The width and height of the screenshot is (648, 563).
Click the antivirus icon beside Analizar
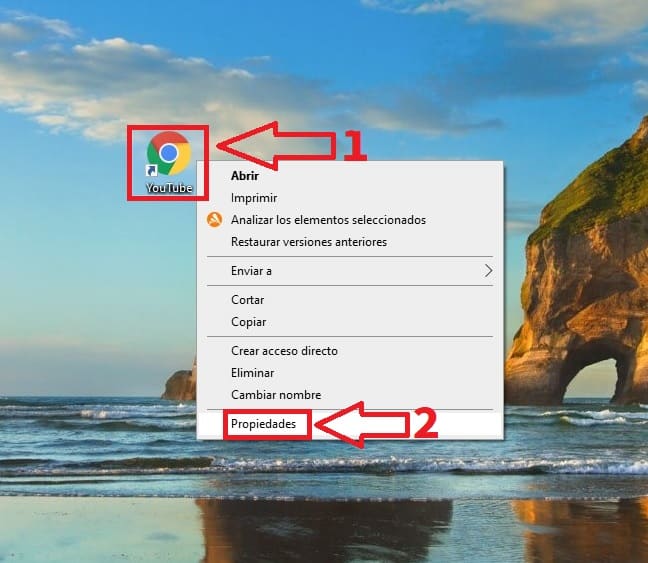tap(214, 219)
